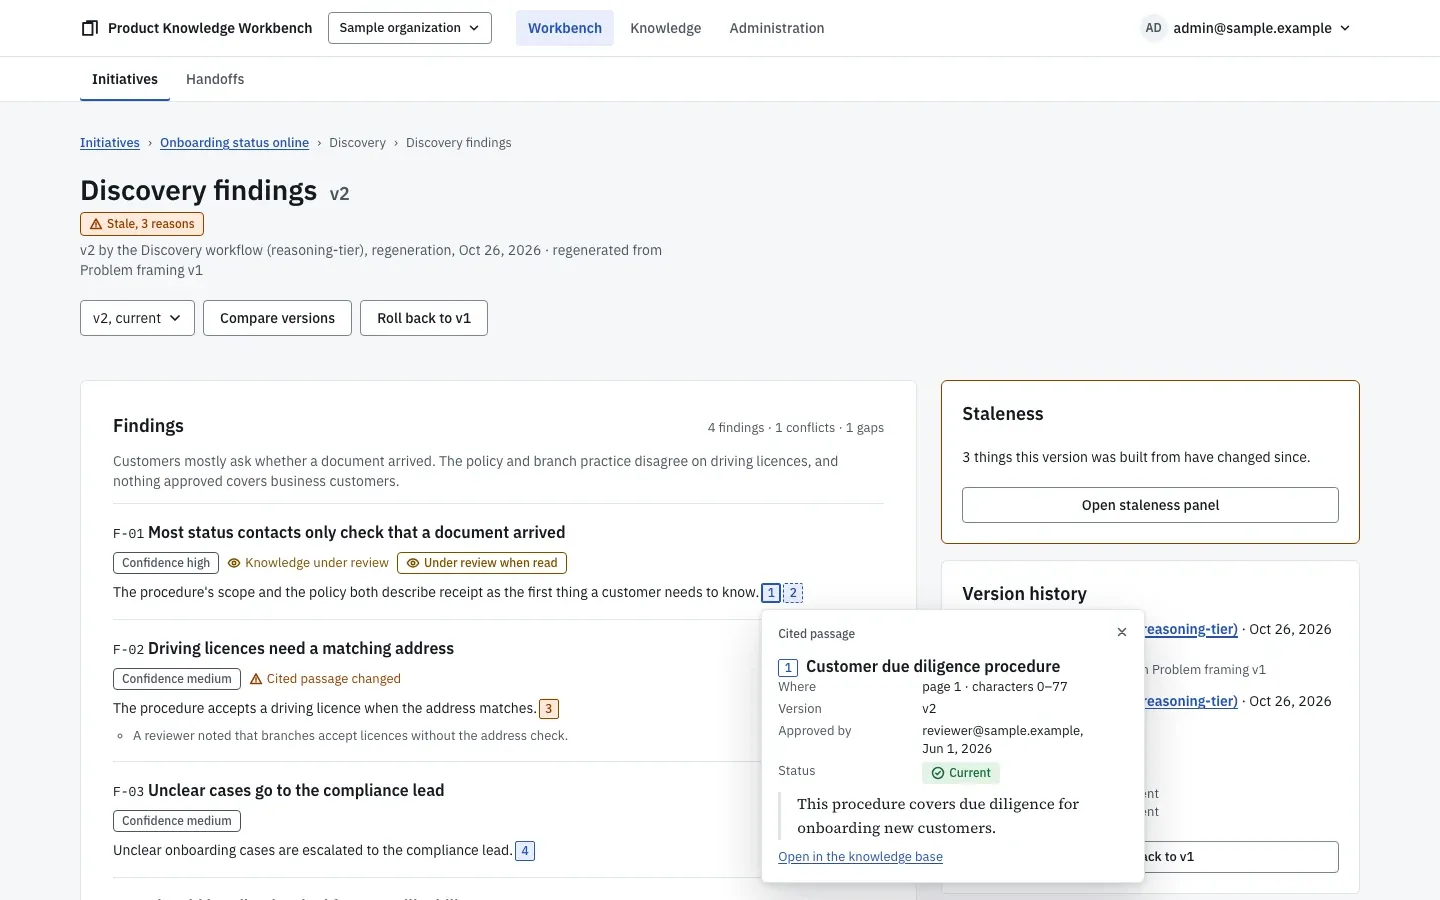
Task: Follow the Open in the knowledge base link
Action: click(x=861, y=857)
